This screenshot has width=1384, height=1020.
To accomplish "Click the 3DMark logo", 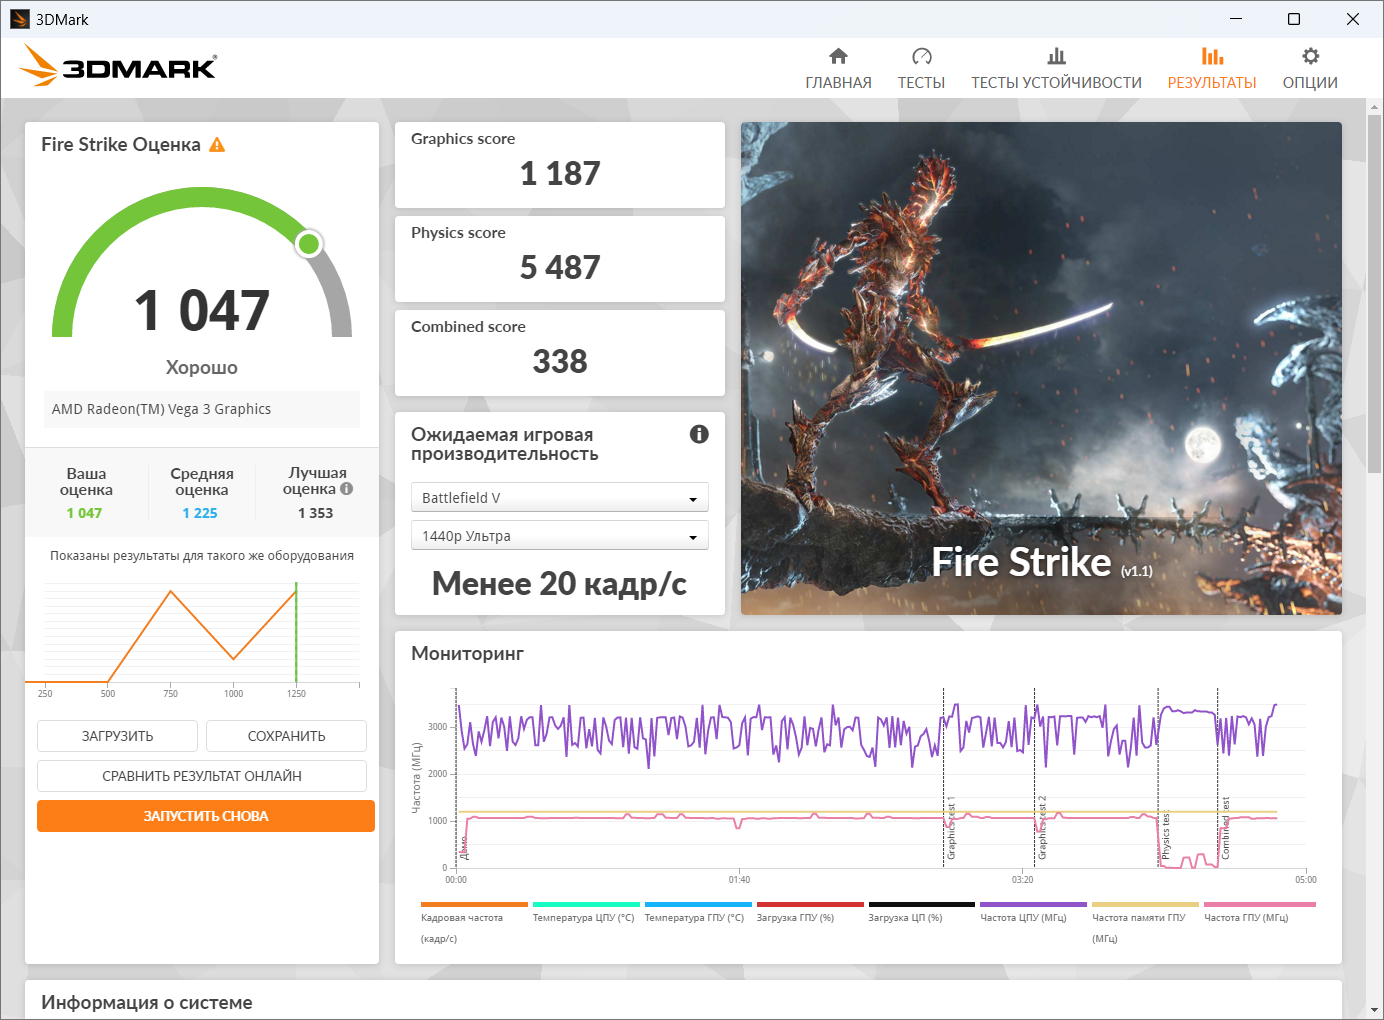I will coord(118,67).
